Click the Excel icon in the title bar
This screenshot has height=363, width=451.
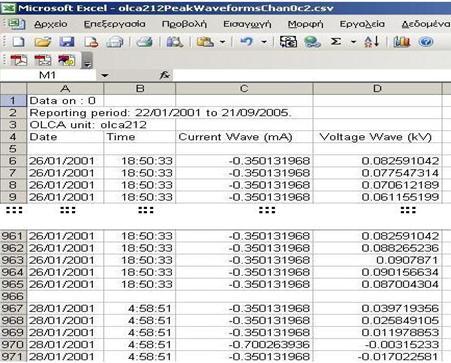8,8
